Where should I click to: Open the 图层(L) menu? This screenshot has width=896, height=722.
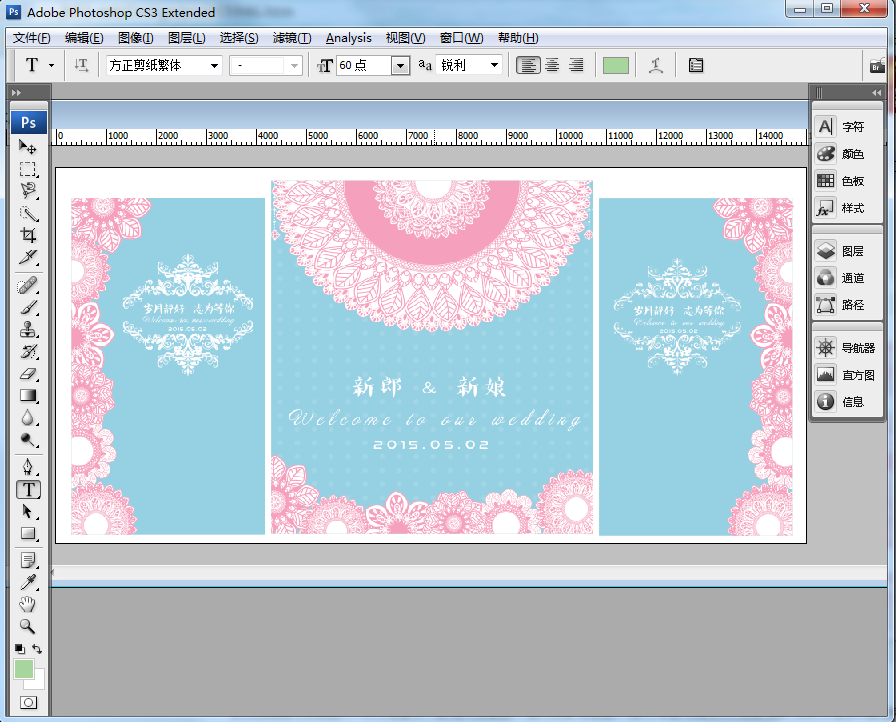[x=186, y=38]
